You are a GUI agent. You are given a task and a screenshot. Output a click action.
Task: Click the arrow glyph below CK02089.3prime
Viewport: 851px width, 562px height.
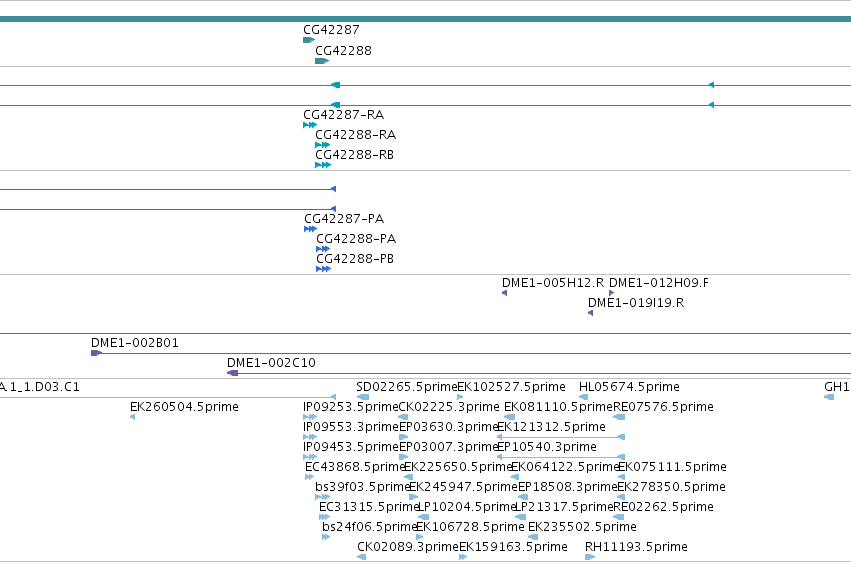tap(361, 557)
